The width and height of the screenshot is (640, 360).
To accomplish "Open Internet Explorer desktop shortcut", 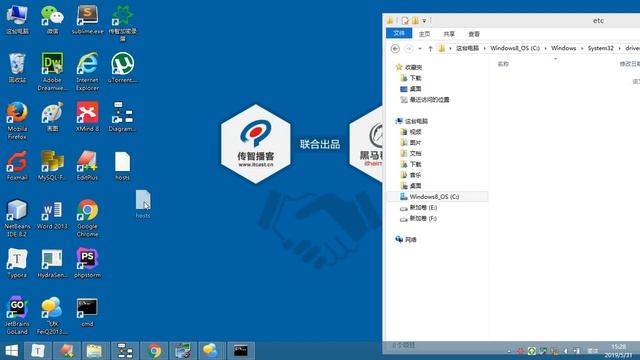I will click(87, 71).
